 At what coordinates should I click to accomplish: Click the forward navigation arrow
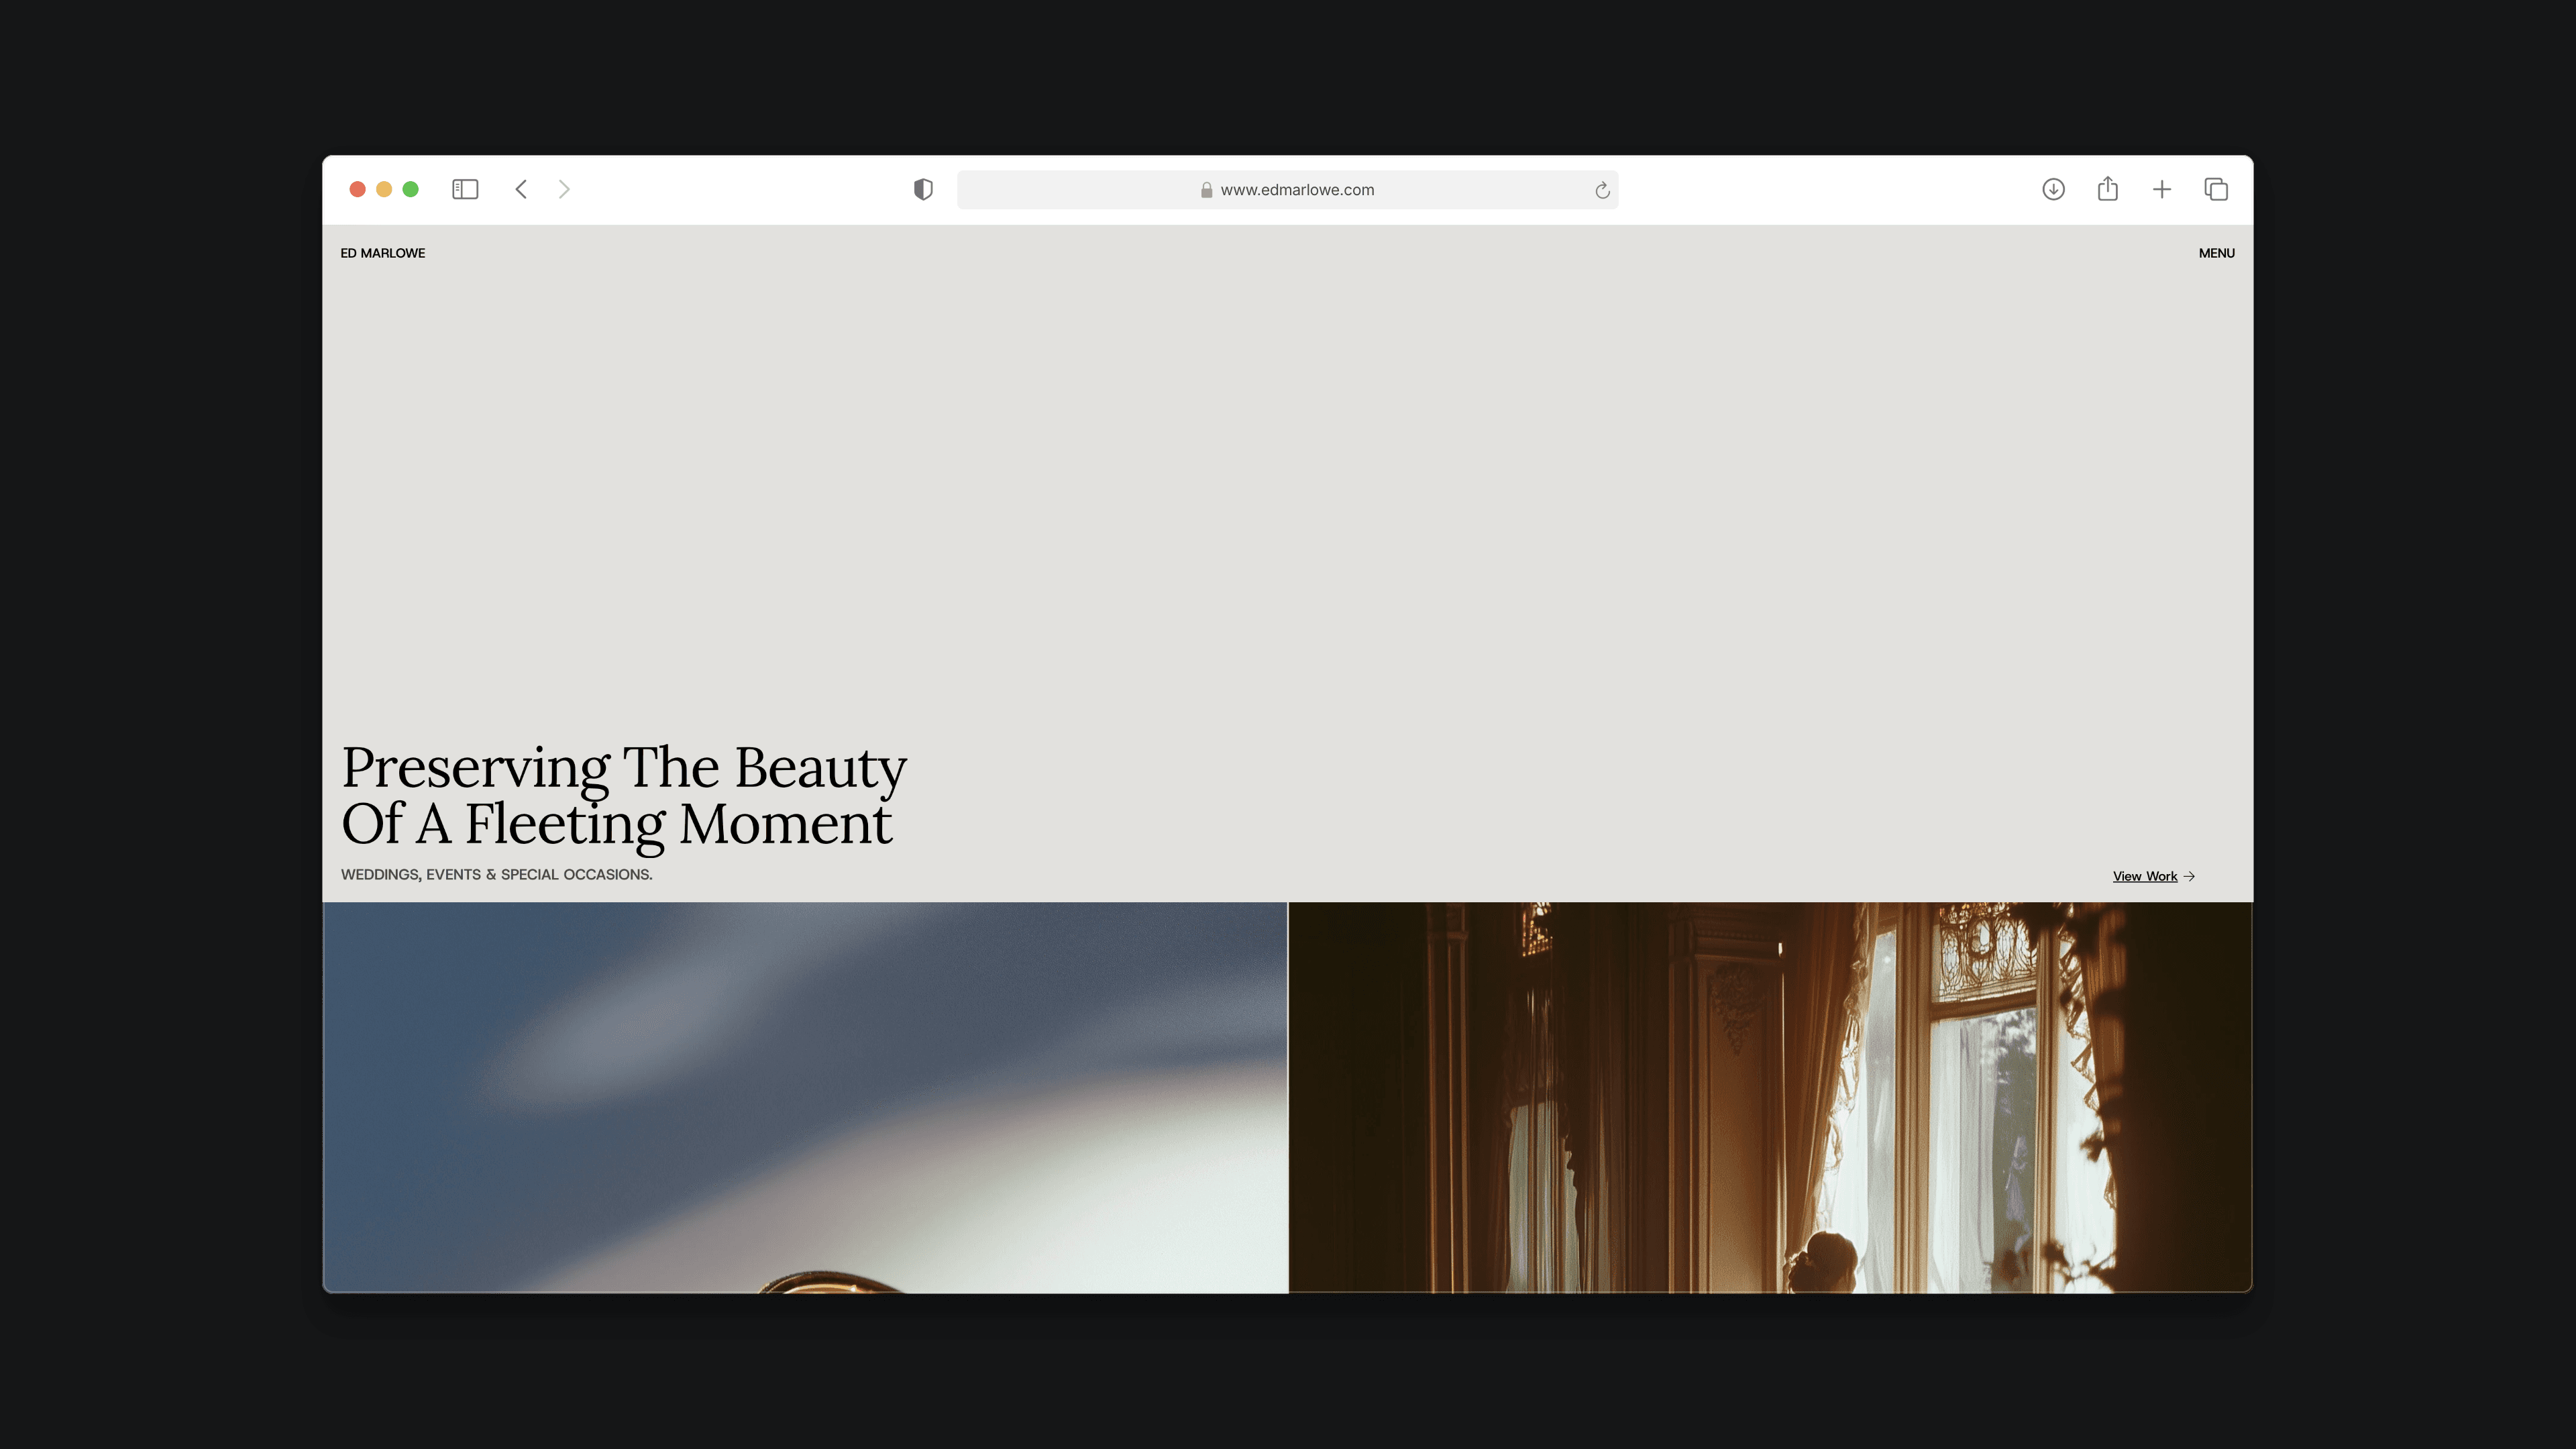[x=565, y=189]
